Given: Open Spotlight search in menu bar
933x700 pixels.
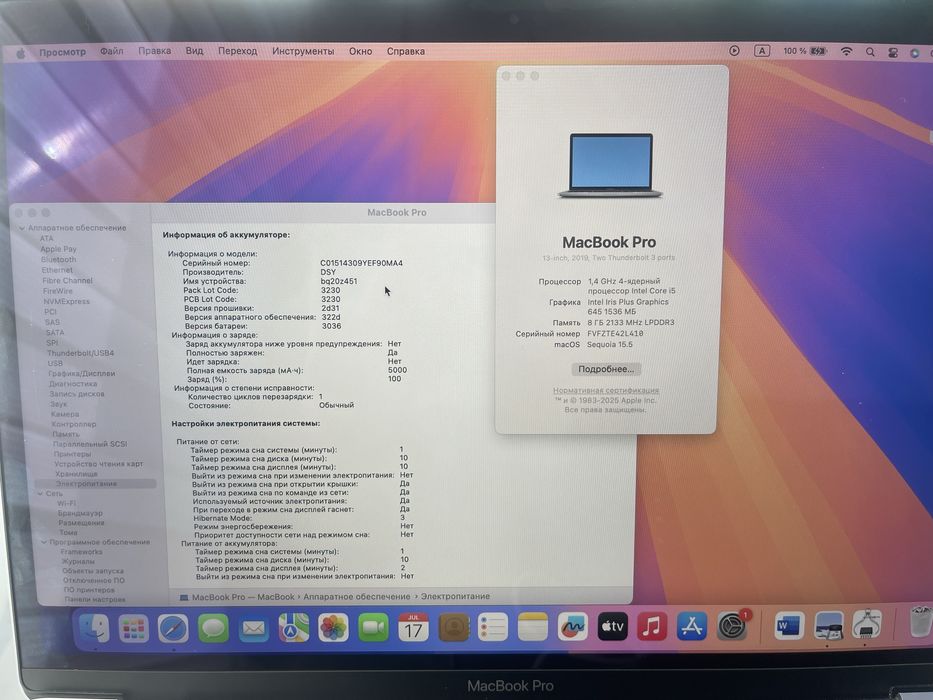Looking at the screenshot, I should click(x=870, y=52).
